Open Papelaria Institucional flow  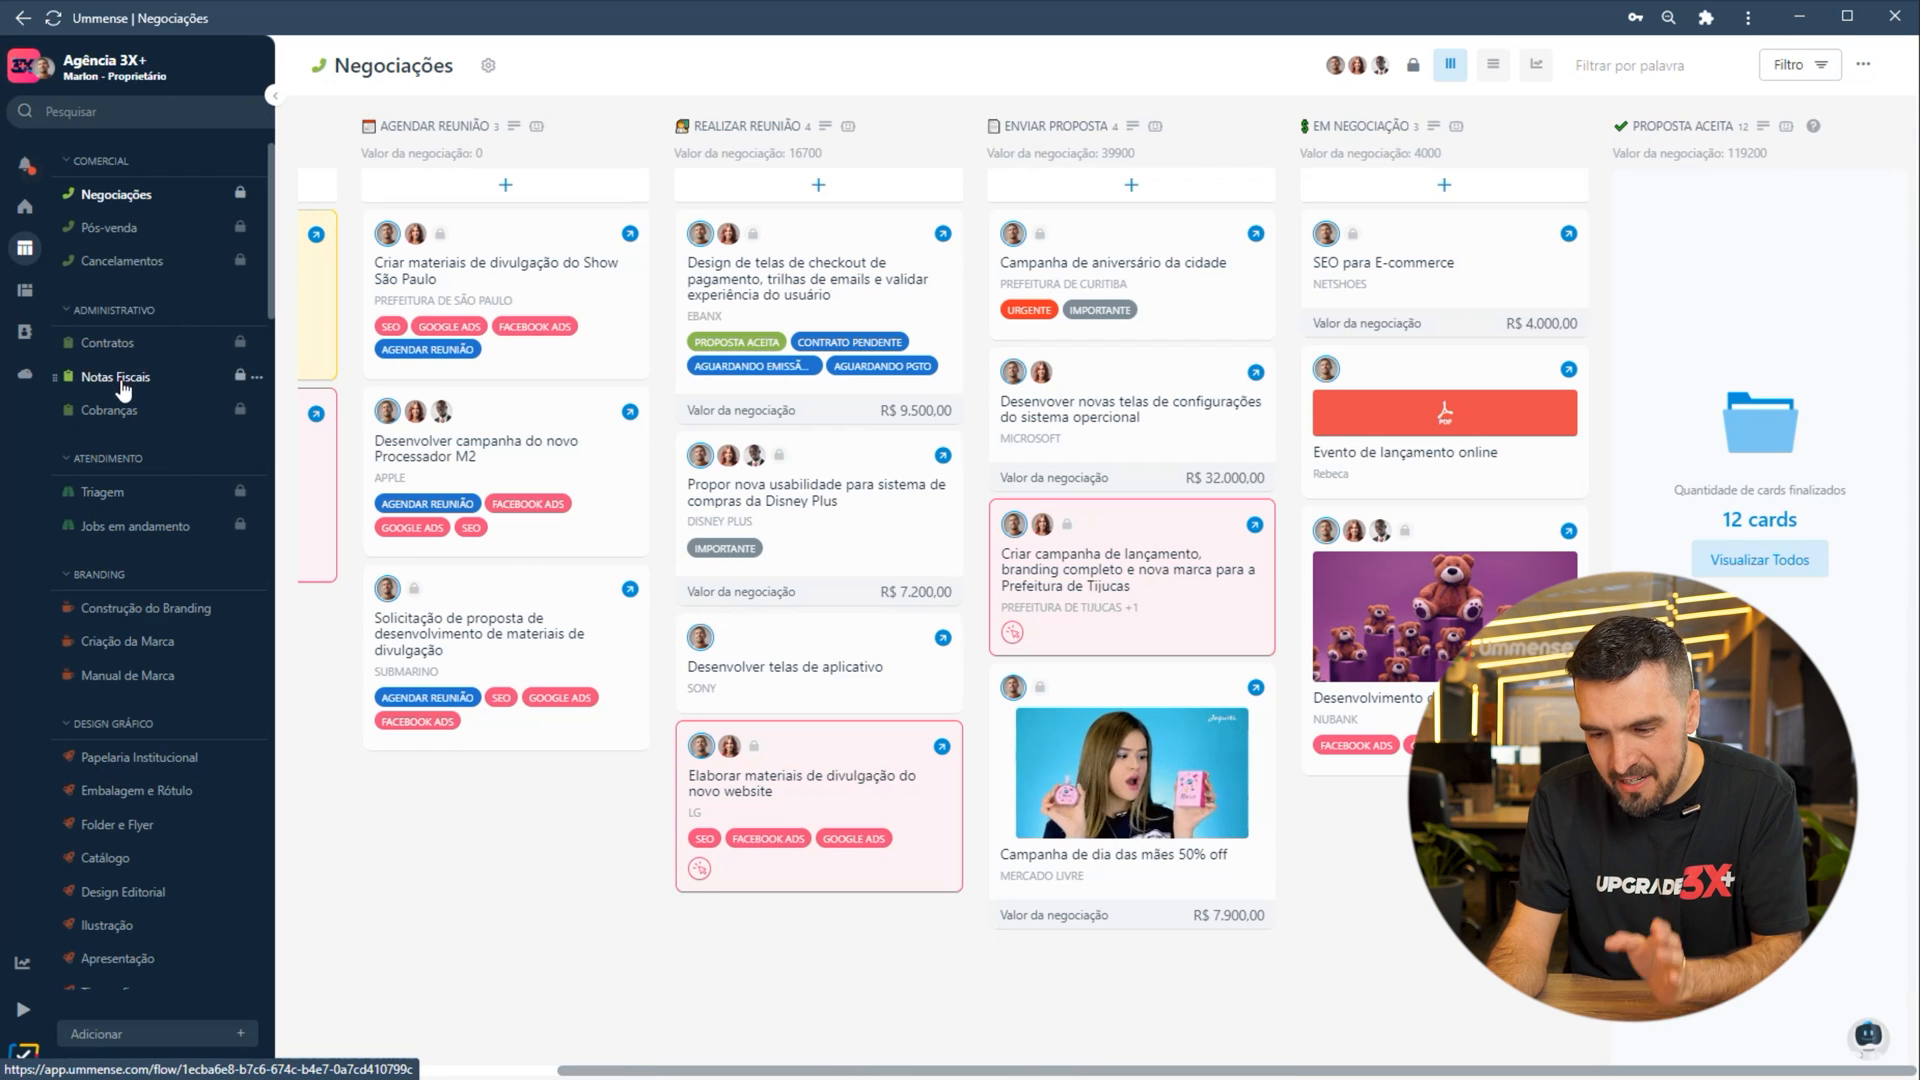[x=139, y=757]
